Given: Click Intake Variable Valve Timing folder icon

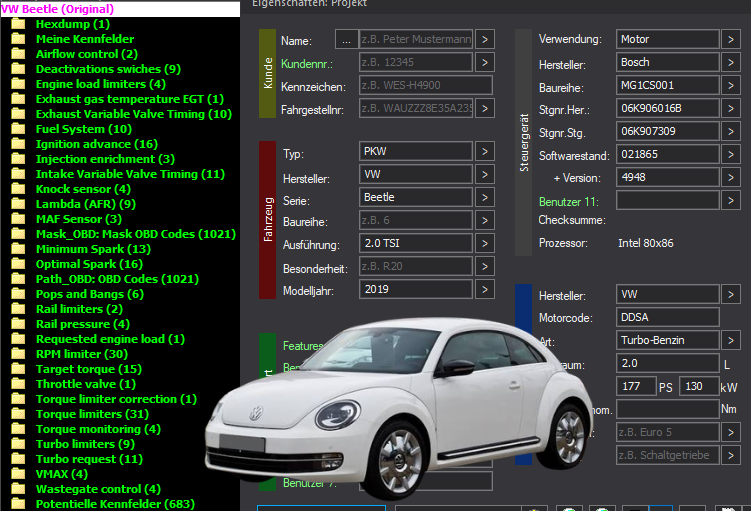Looking at the screenshot, I should point(18,174).
